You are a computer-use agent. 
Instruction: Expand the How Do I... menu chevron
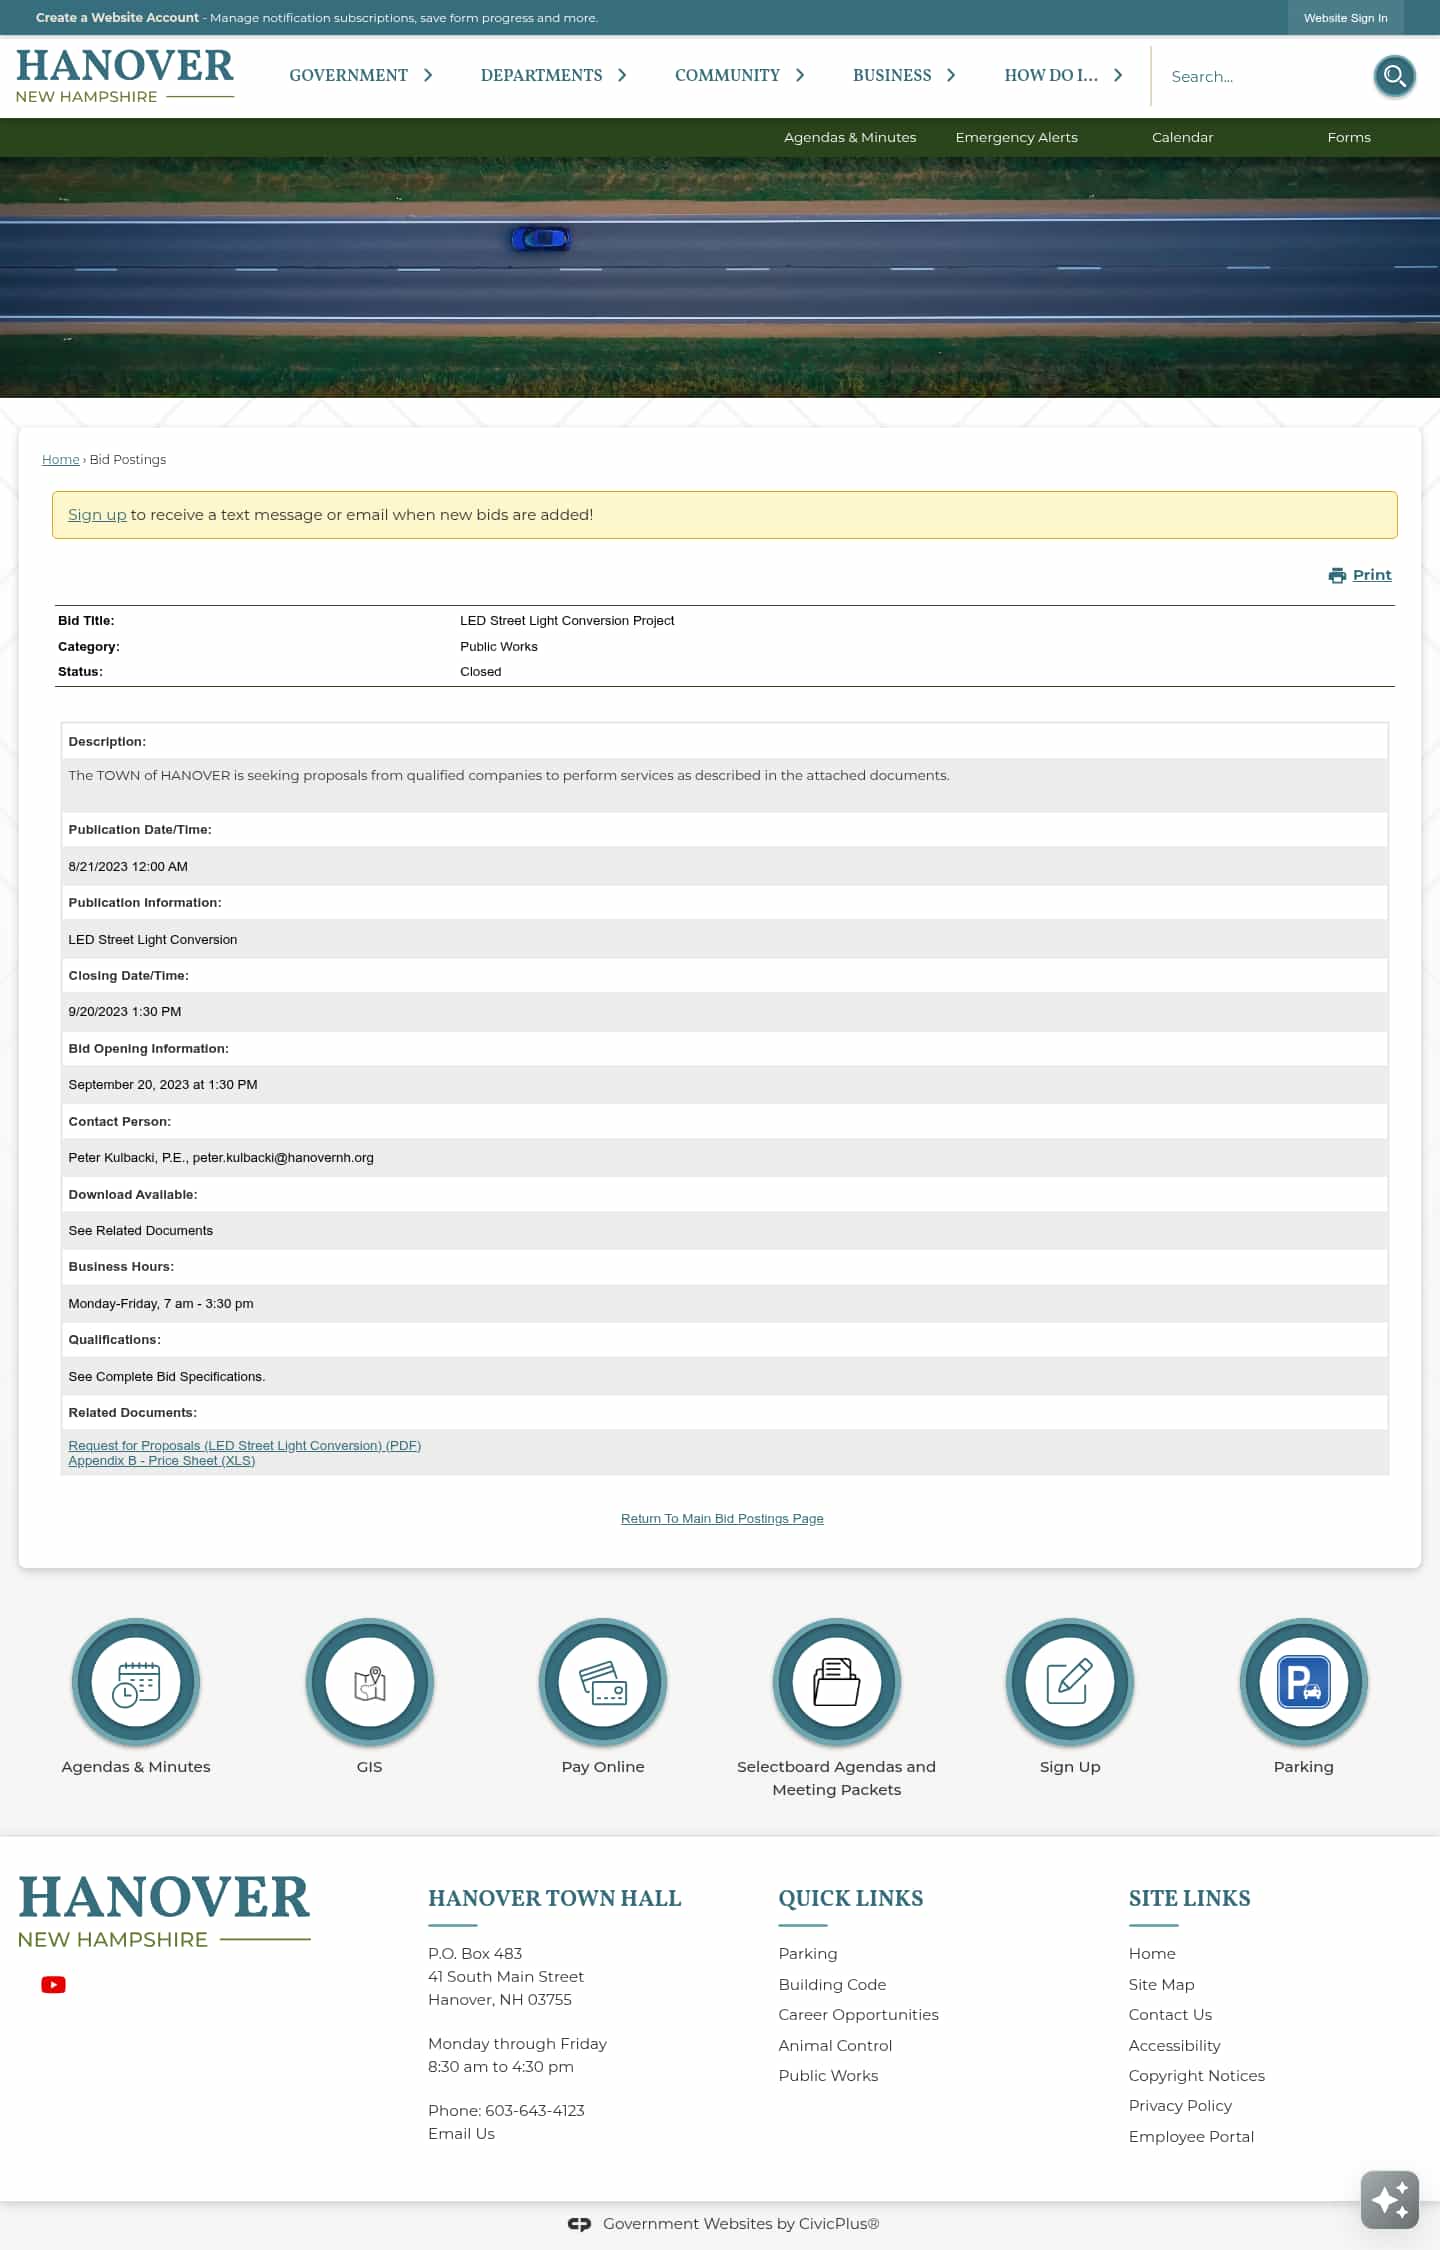point(1118,75)
